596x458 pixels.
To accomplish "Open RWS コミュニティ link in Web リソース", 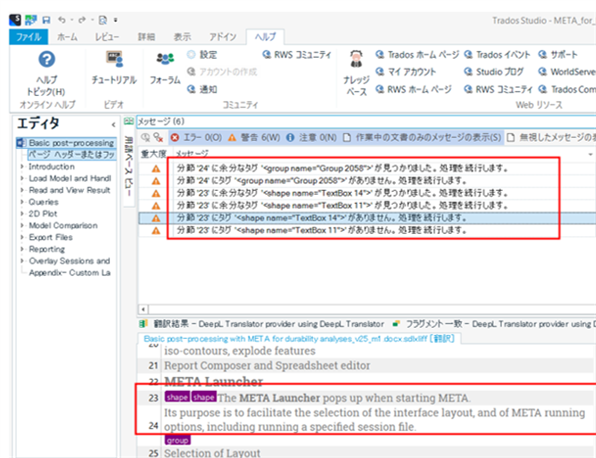I will [498, 89].
